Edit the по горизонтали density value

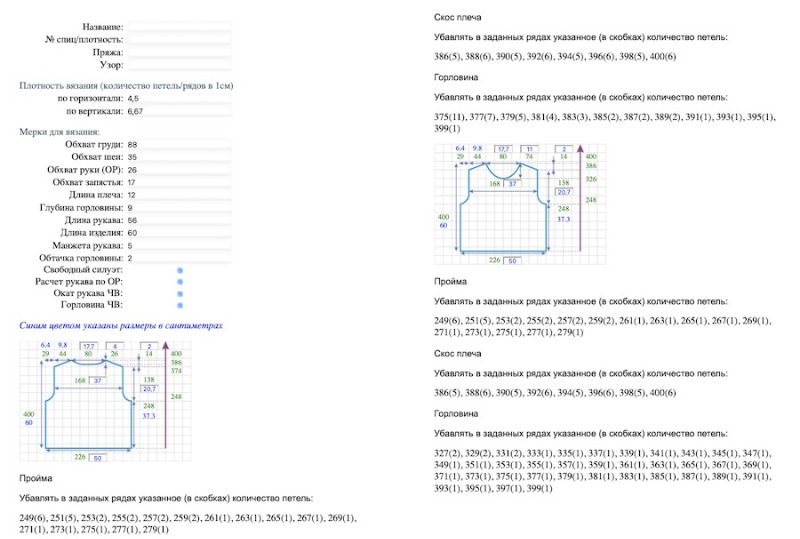[x=179, y=99]
